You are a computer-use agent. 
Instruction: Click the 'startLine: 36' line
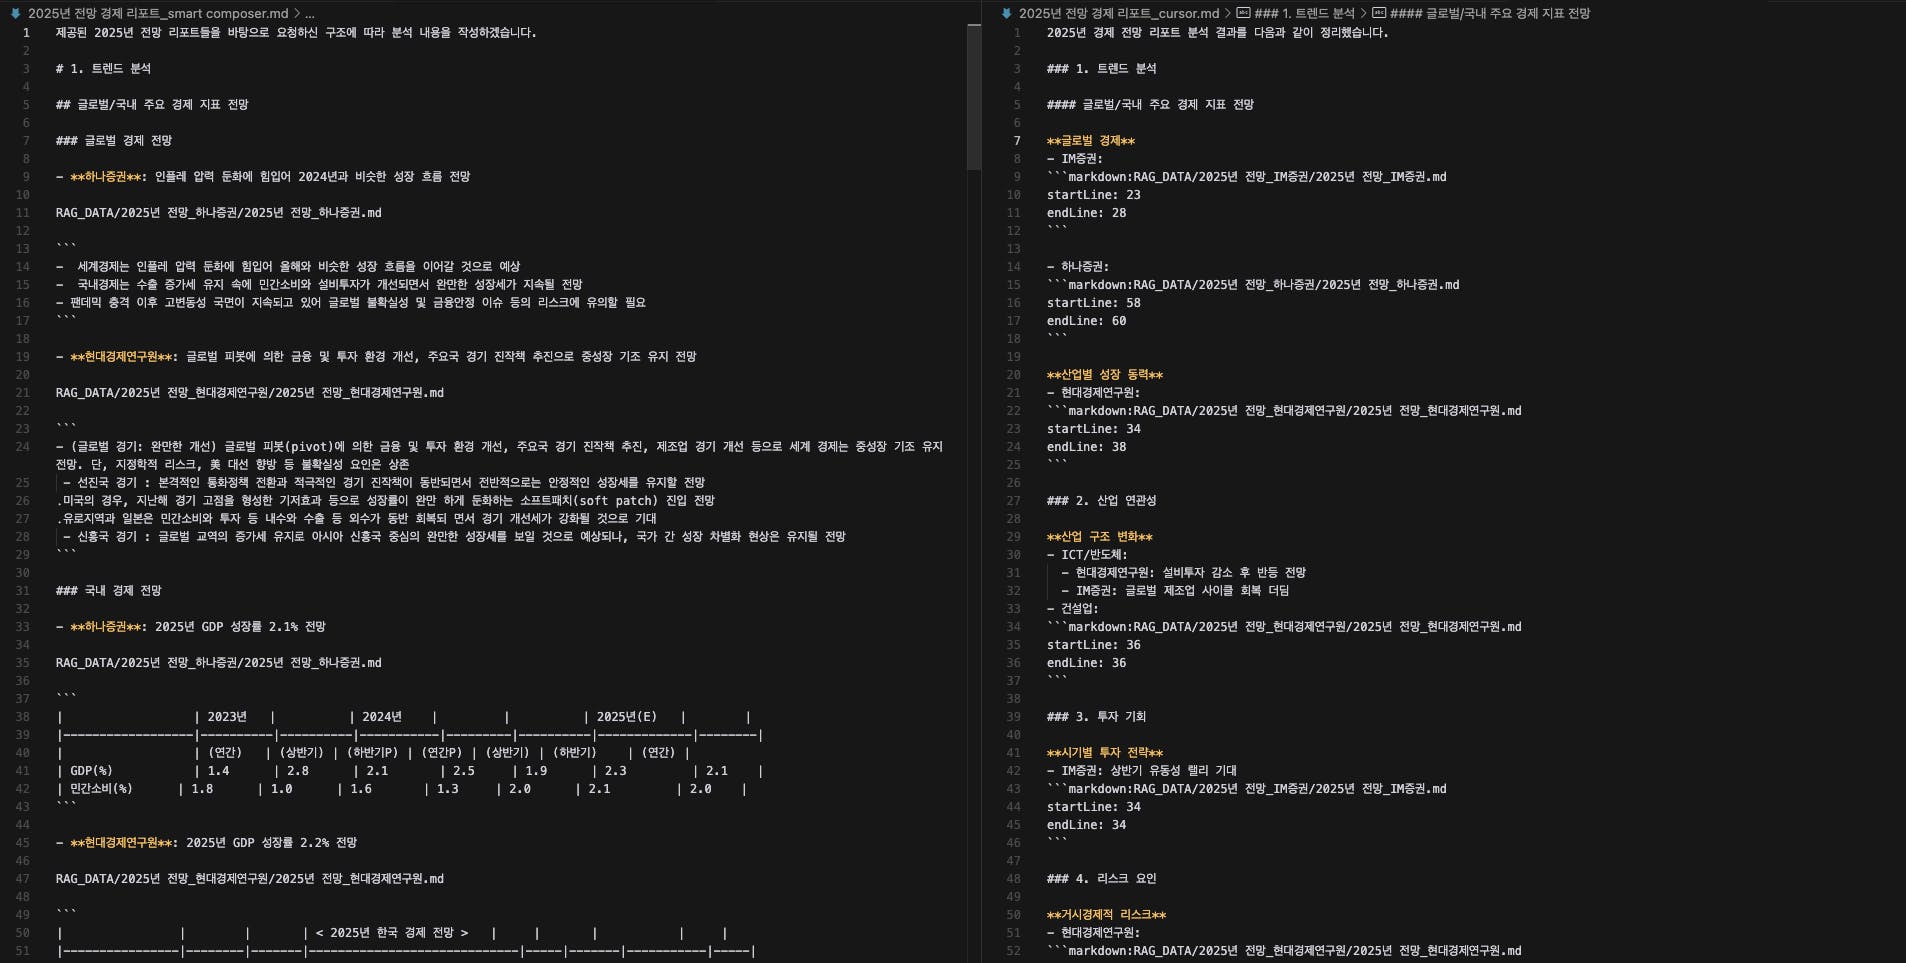point(1093,645)
